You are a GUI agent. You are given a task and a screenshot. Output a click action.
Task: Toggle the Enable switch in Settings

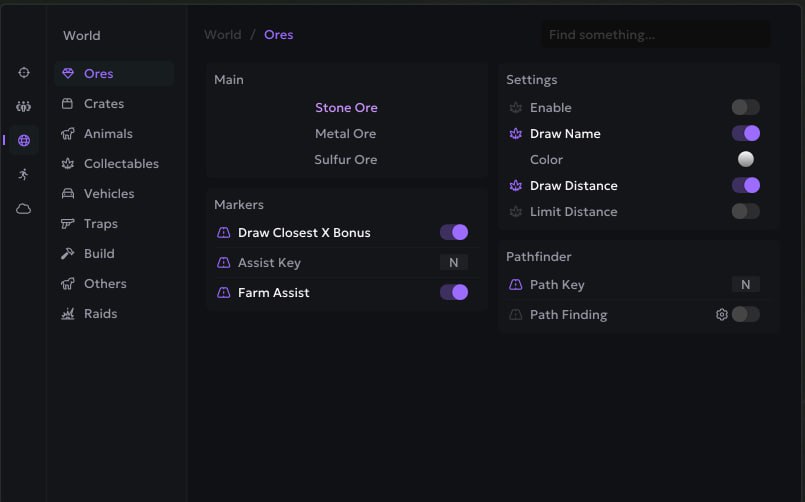(x=745, y=108)
